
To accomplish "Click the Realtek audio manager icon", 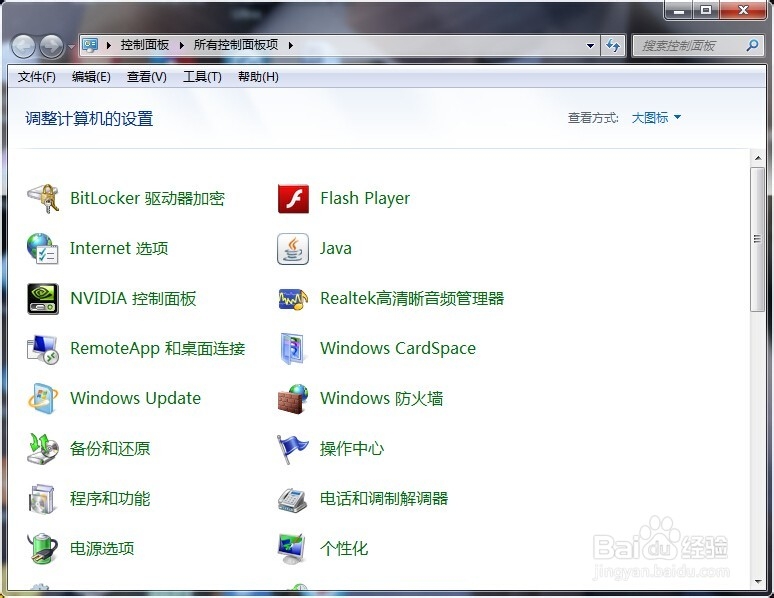I will point(293,299).
